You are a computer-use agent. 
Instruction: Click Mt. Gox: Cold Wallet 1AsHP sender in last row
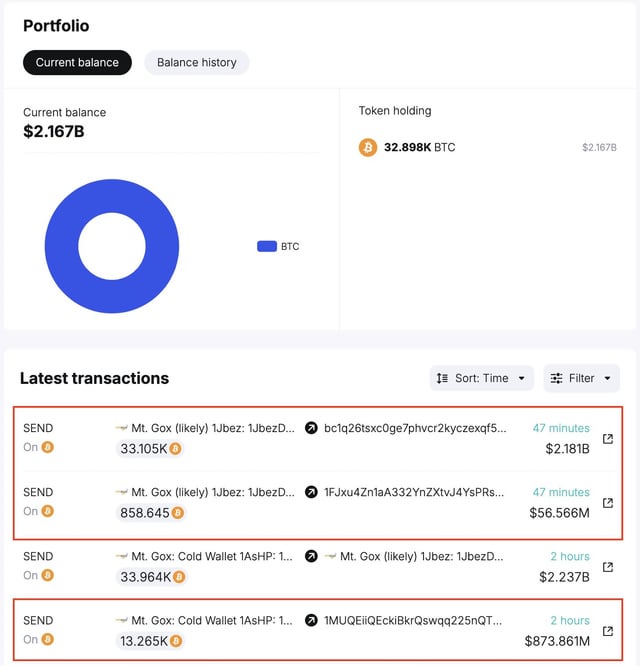point(212,620)
